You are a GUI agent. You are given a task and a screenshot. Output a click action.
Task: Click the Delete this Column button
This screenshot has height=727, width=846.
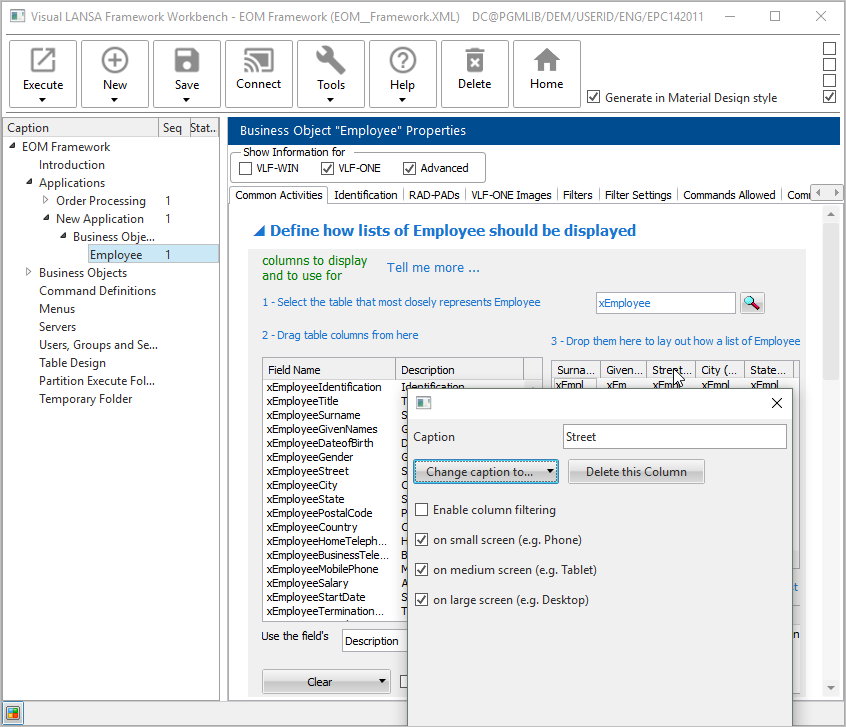636,472
